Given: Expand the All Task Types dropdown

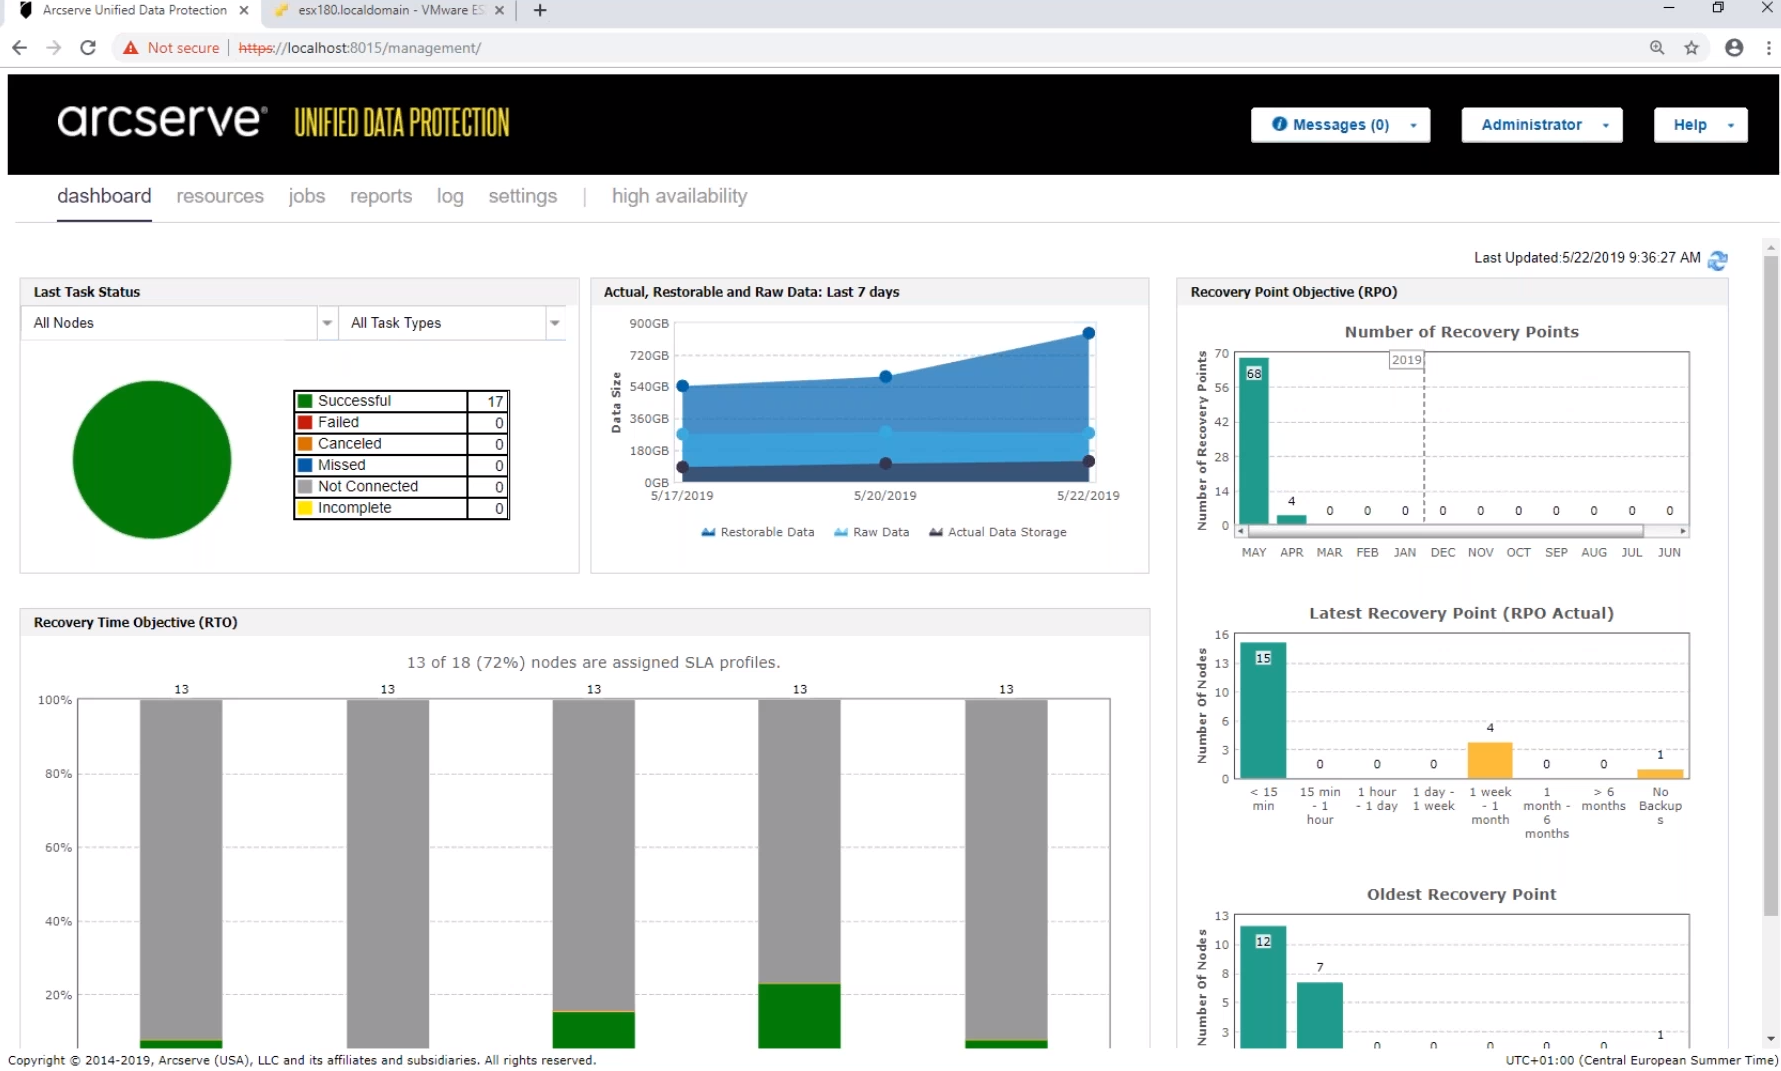Looking at the screenshot, I should click(555, 323).
